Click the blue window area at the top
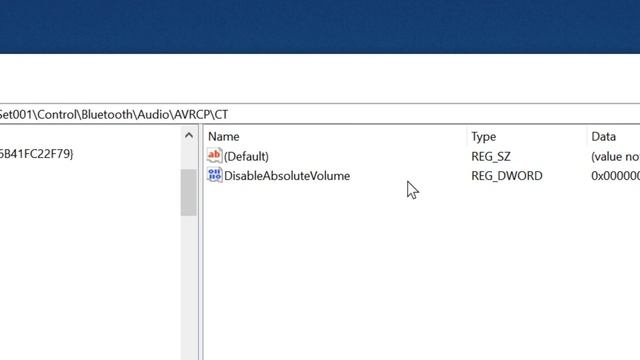The height and width of the screenshot is (360, 640). coord(320,27)
